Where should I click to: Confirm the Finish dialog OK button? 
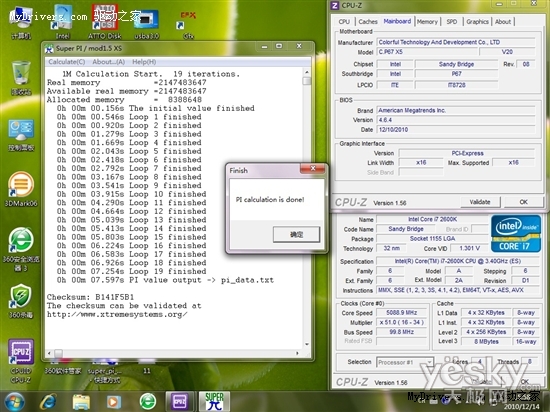296,234
